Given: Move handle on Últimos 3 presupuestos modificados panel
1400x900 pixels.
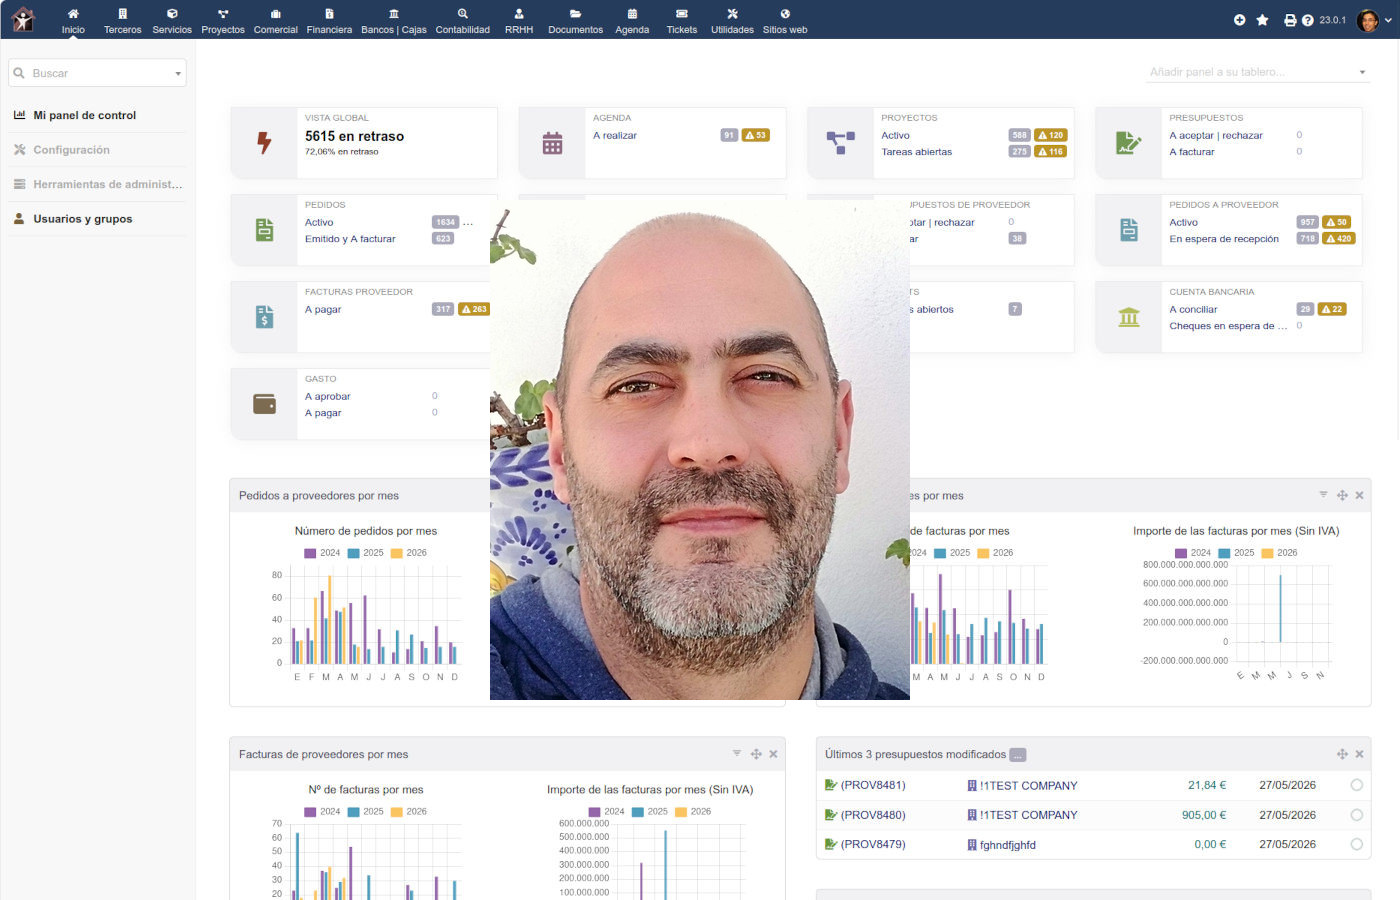Looking at the screenshot, I should (x=1342, y=754).
